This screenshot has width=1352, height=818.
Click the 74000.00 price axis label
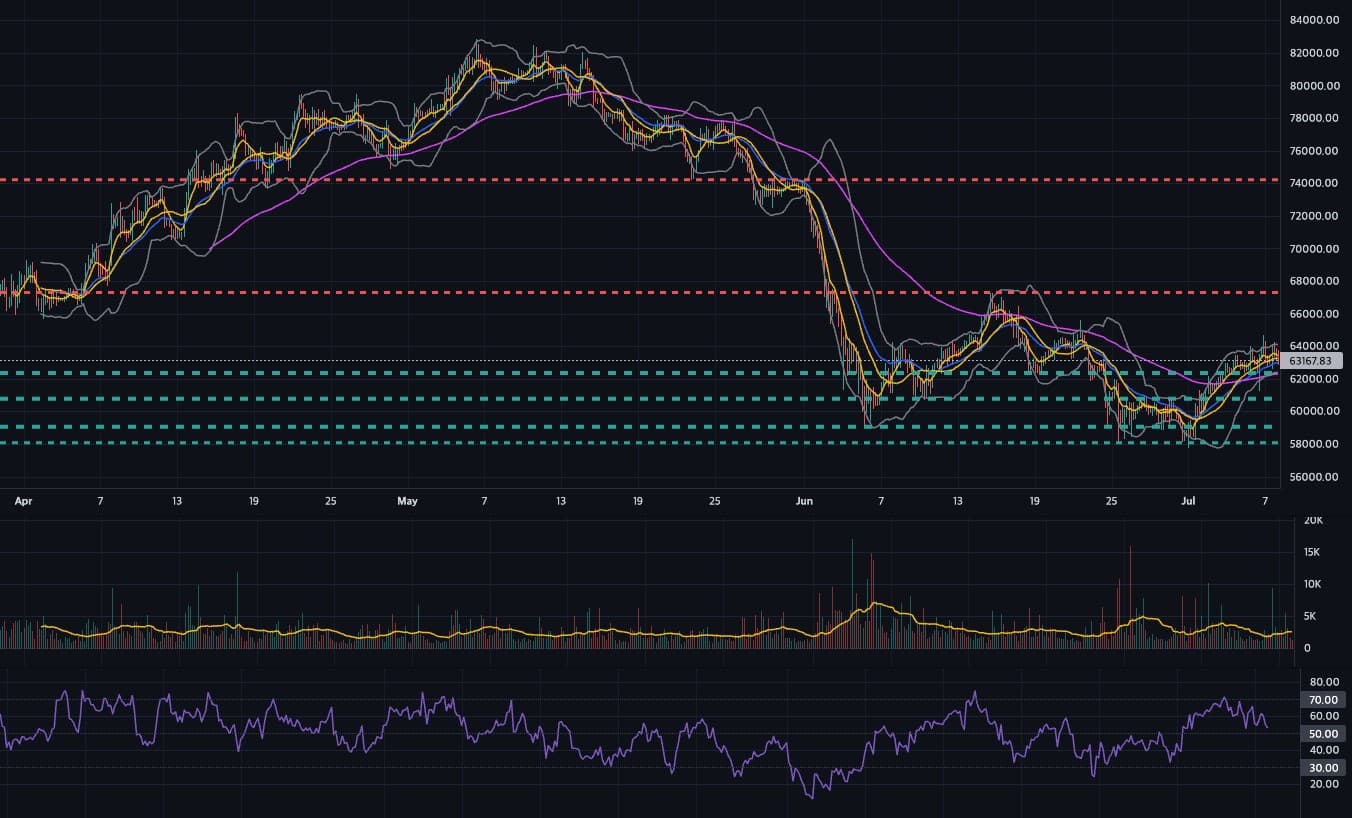1315,183
